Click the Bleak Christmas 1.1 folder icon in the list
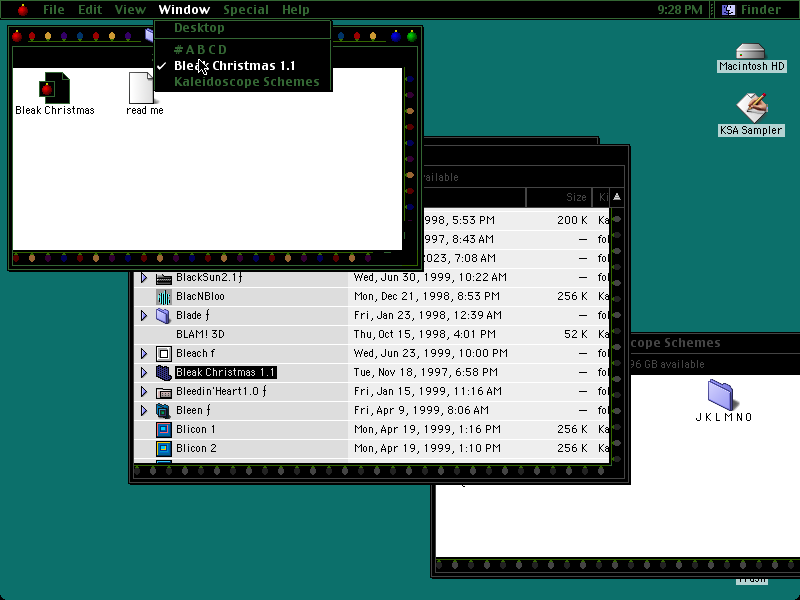The image size is (800, 600). (x=164, y=372)
